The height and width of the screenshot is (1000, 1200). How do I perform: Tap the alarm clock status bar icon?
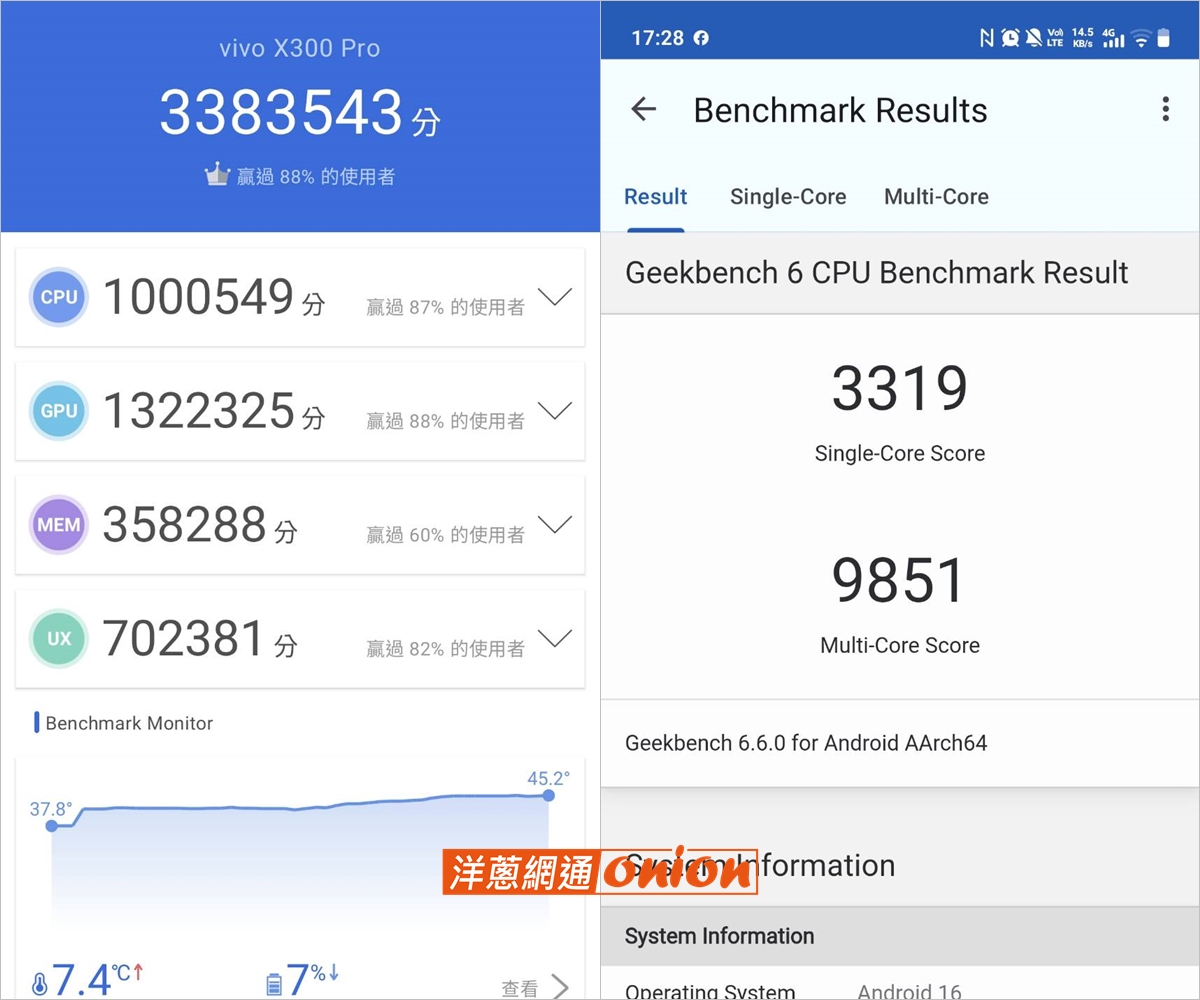tap(1009, 38)
